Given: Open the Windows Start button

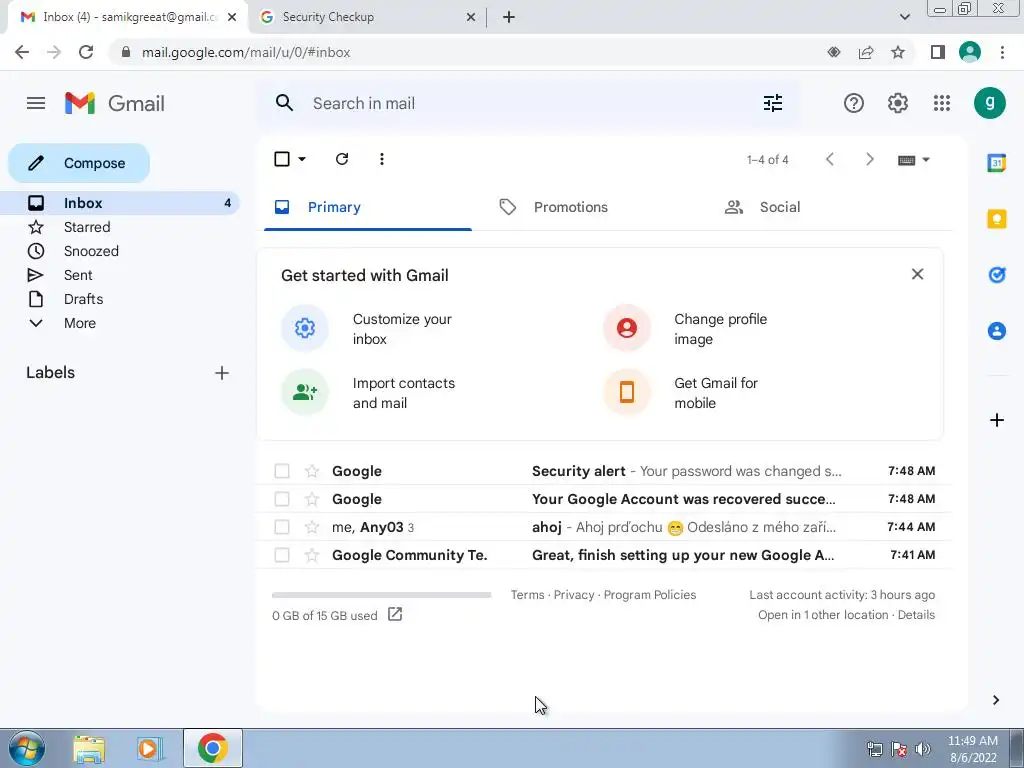Looking at the screenshot, I should tap(27, 748).
